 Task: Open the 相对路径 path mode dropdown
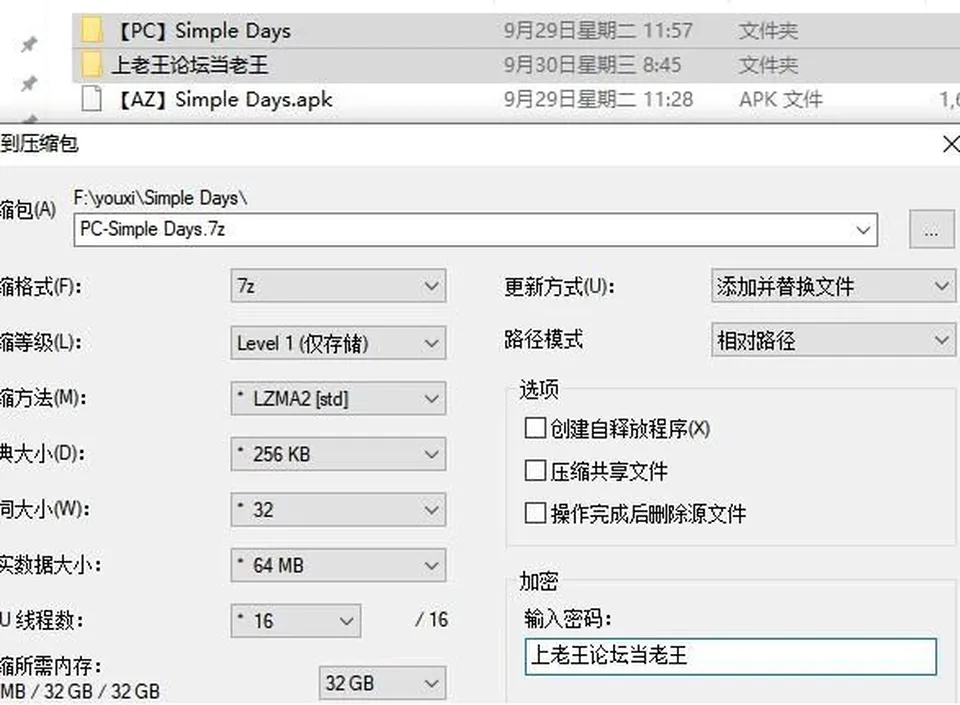[x=833, y=340]
